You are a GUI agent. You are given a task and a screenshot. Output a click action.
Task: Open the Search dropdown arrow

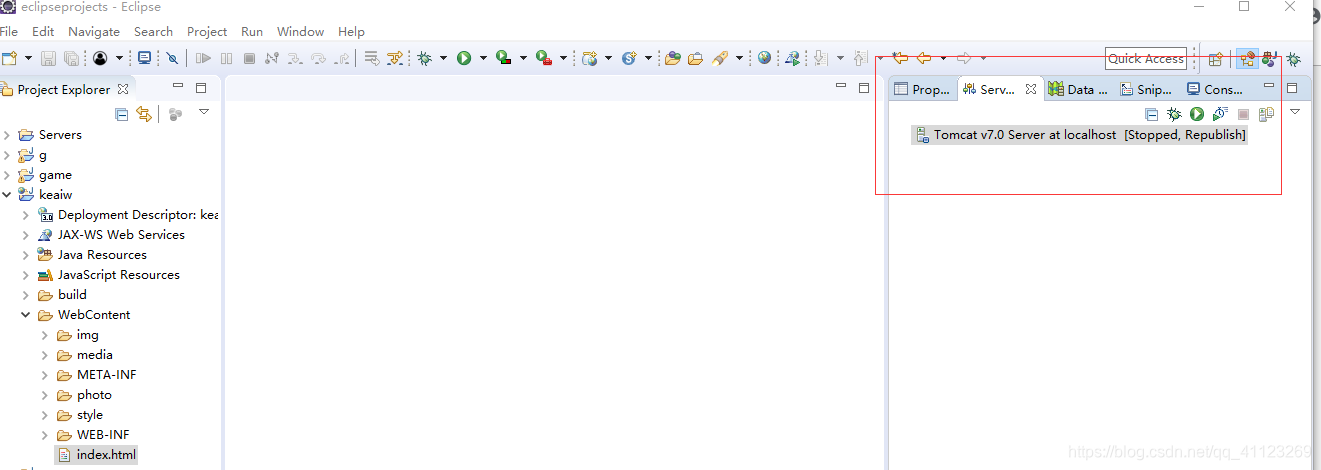tap(739, 58)
